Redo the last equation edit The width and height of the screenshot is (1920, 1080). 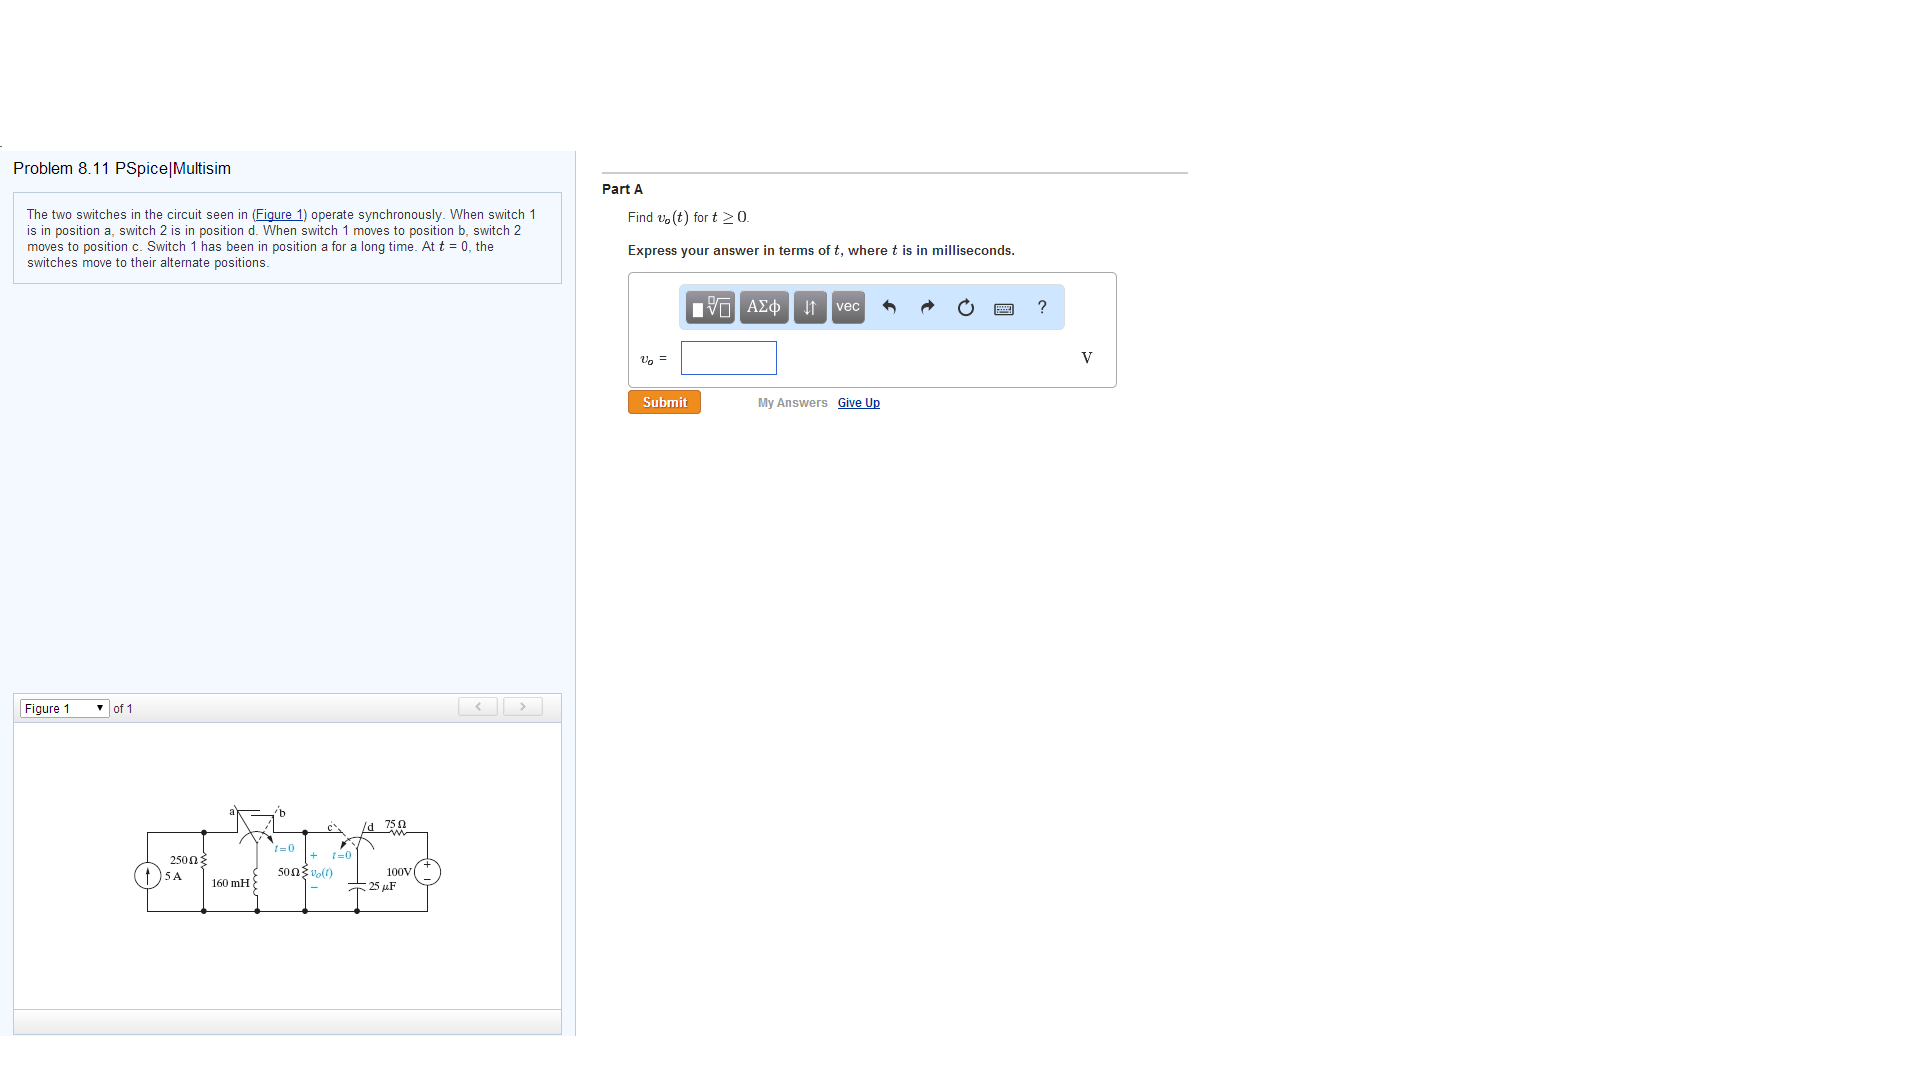(927, 307)
